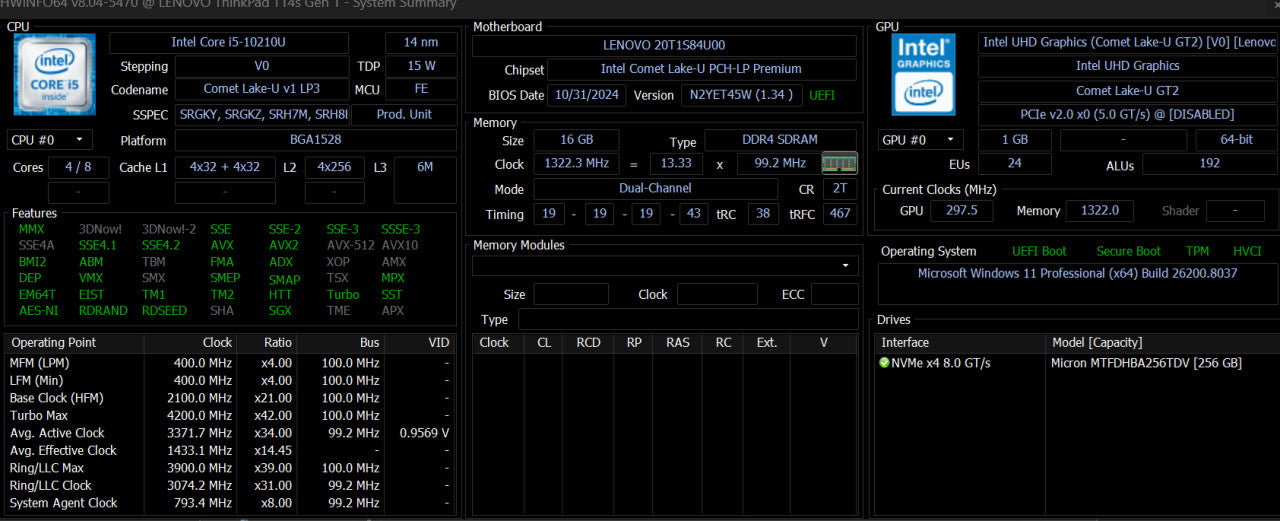Select the Comet Lake-U v1 LP3 codename

coord(261,90)
